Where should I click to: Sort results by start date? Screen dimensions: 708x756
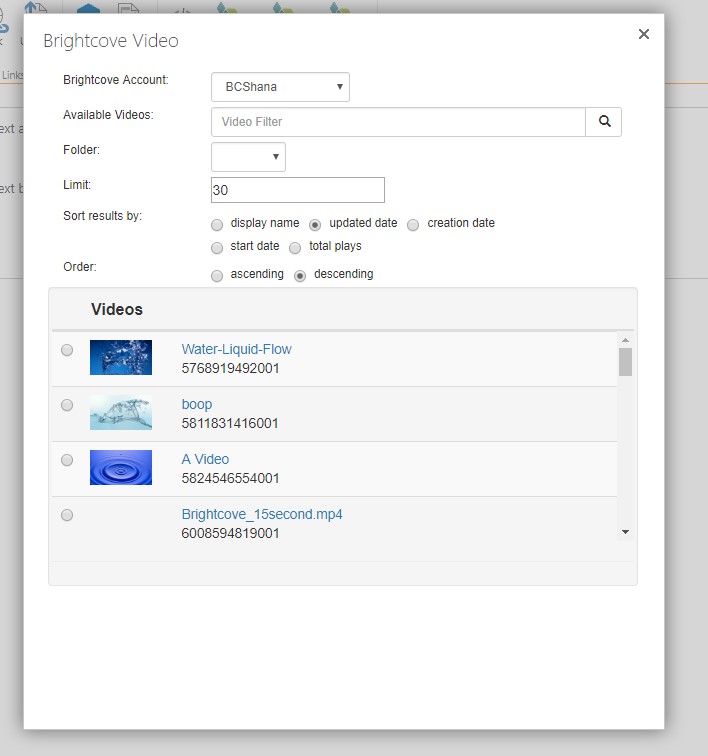click(217, 247)
